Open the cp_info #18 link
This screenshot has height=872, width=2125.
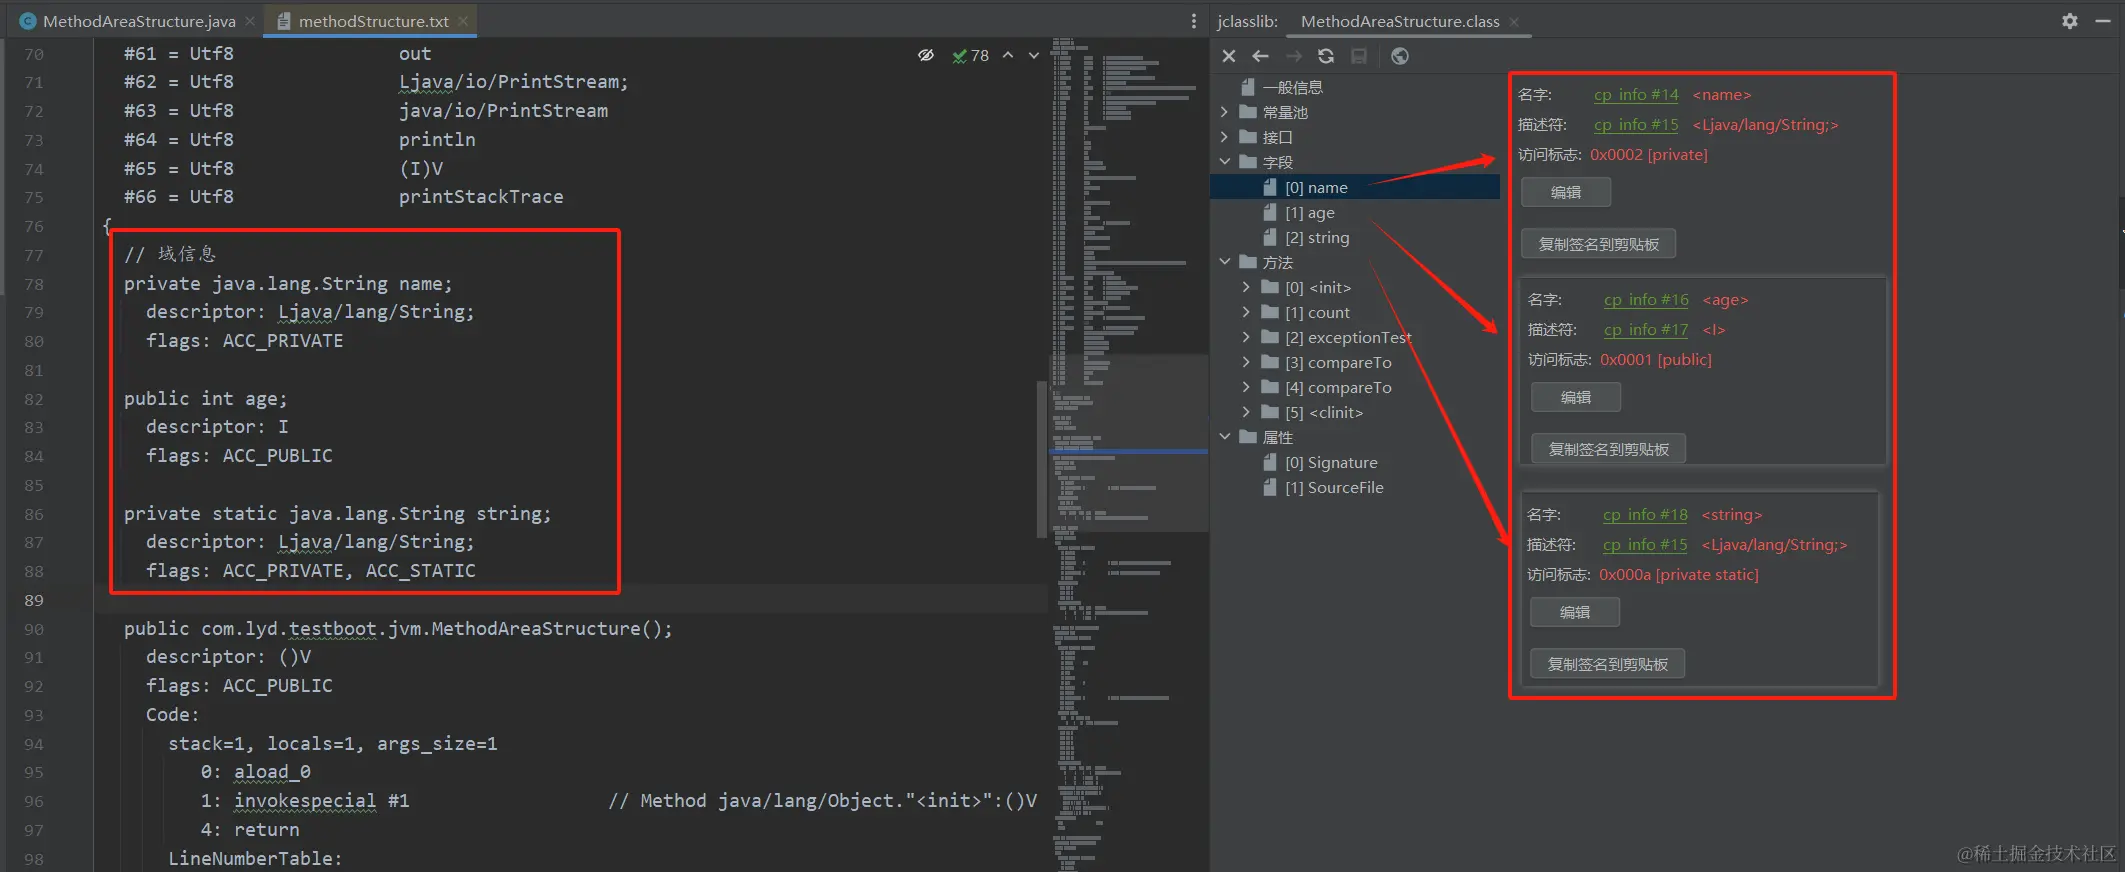pyautogui.click(x=1645, y=514)
